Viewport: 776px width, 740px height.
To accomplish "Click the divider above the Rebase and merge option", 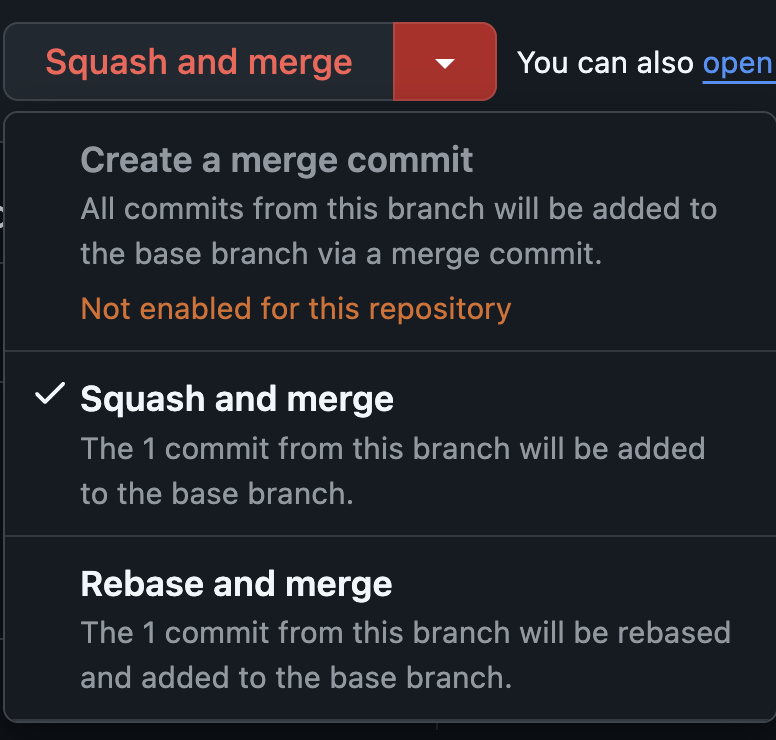I will coord(390,536).
